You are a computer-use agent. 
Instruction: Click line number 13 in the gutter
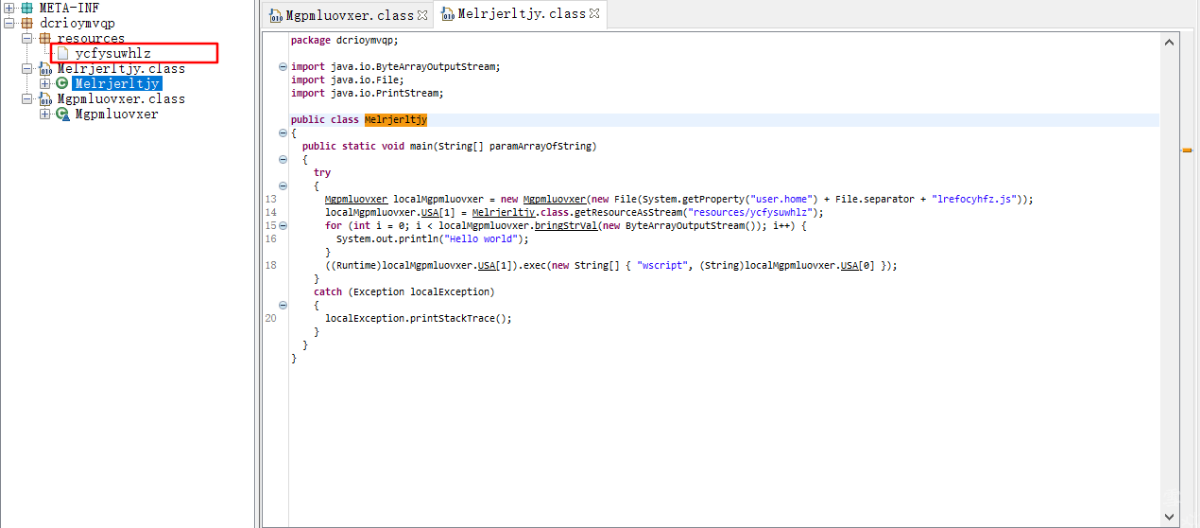point(271,199)
